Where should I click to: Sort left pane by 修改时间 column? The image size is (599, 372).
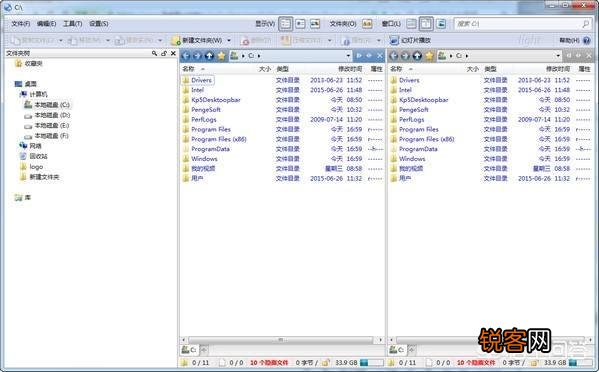pyautogui.click(x=350, y=69)
